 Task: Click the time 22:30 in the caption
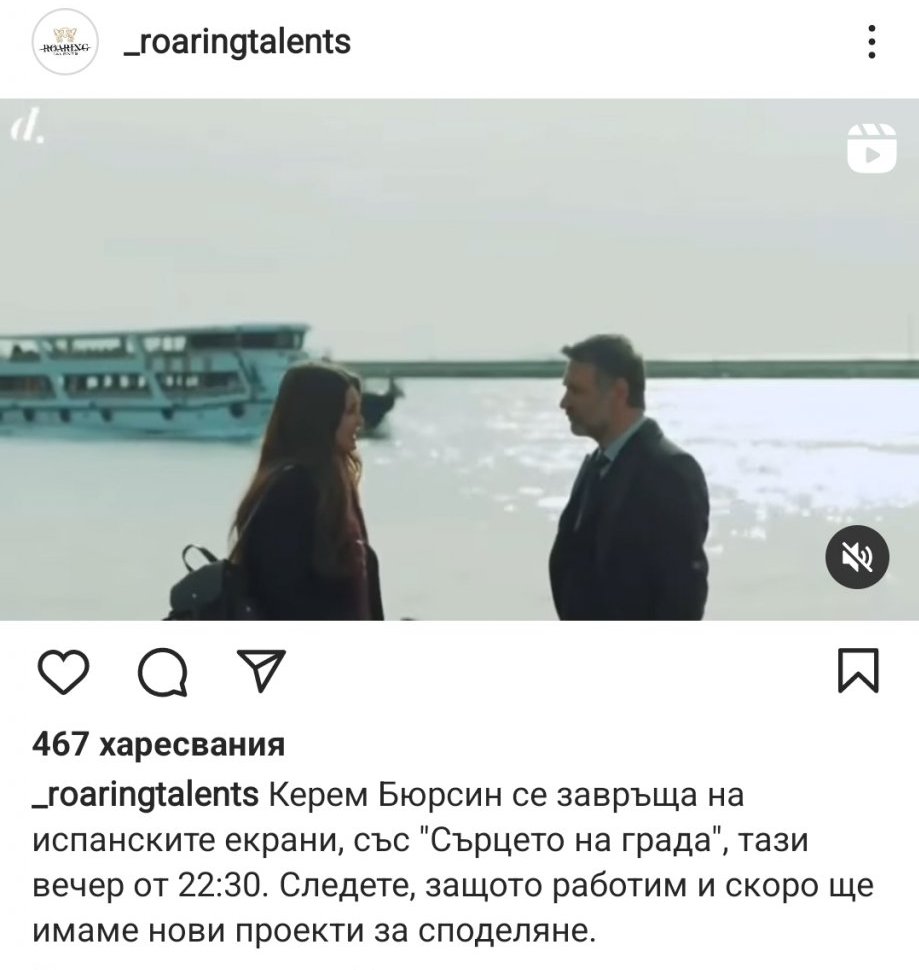223,886
